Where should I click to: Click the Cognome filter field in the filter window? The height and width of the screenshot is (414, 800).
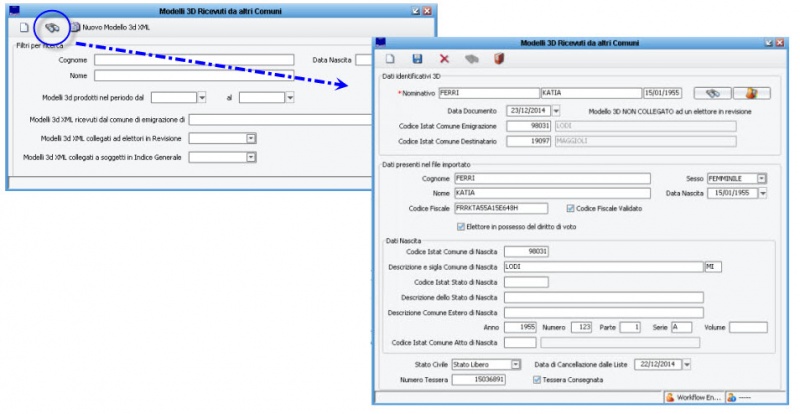194,60
